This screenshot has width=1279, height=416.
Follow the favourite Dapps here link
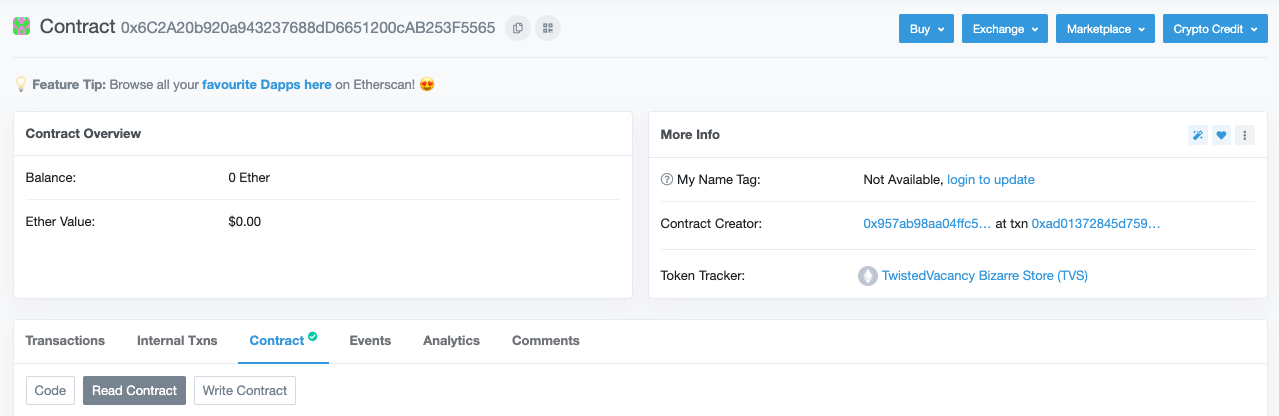[267, 85]
